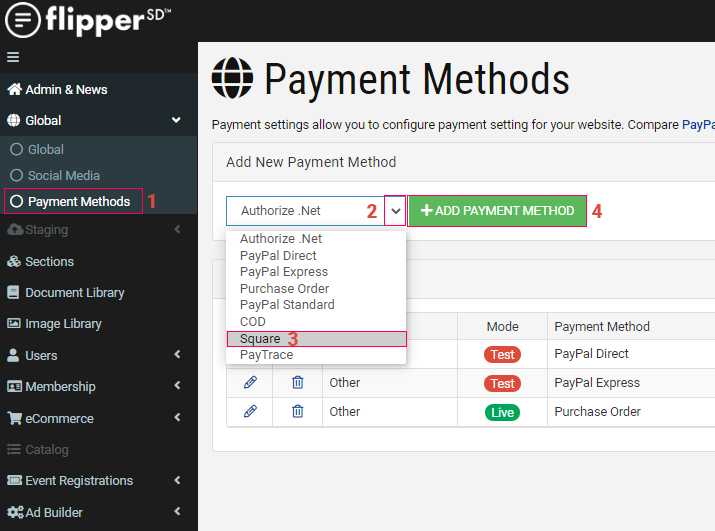Click the Image Library picture icon
Image resolution: width=715 pixels, height=531 pixels.
click(14, 323)
